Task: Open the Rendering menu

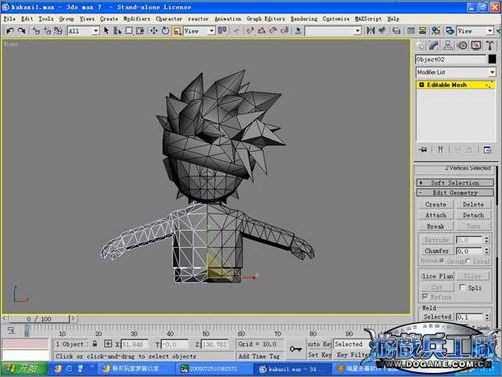Action: (304, 19)
